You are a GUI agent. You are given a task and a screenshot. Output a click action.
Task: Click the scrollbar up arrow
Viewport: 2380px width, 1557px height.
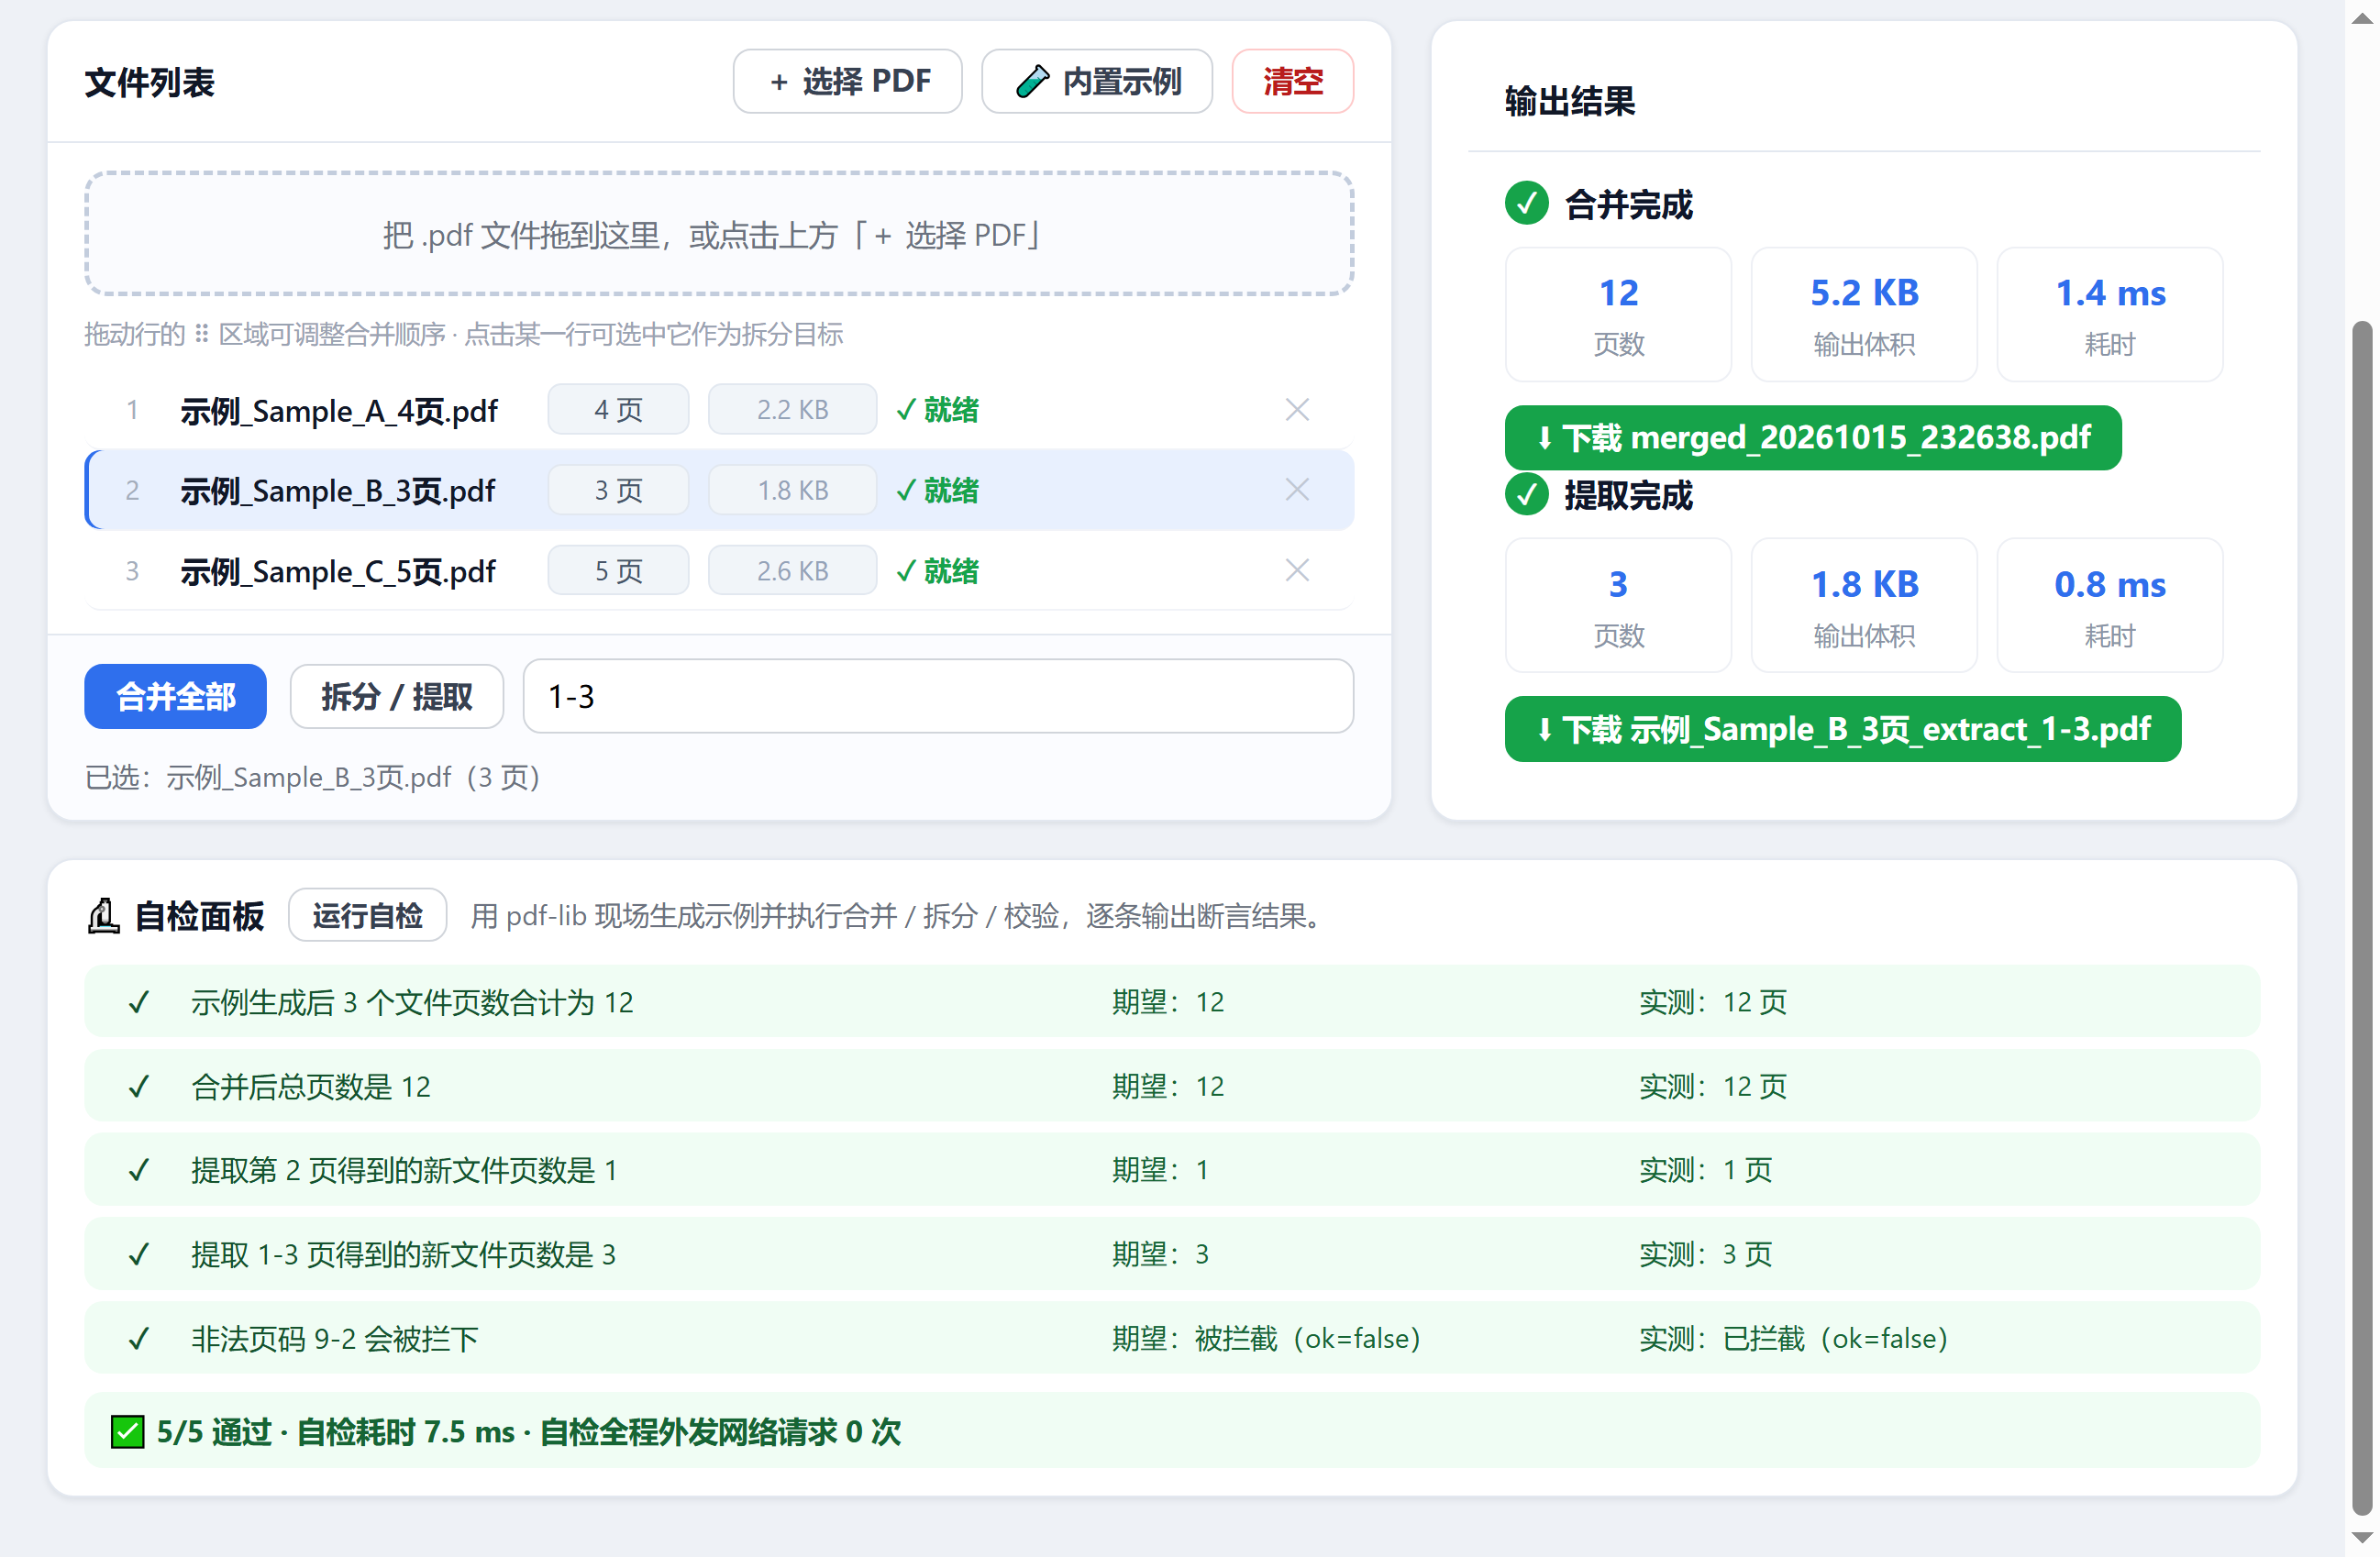pos(2361,18)
